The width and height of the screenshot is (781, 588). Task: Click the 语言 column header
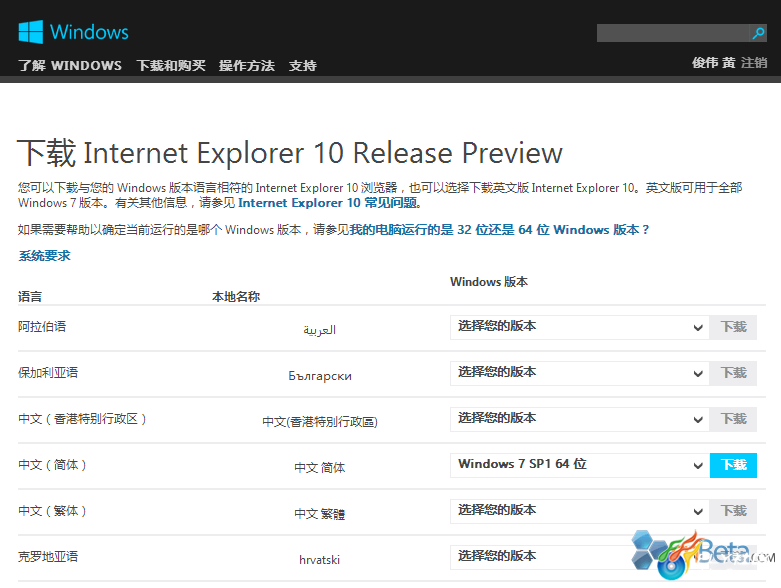click(x=30, y=297)
